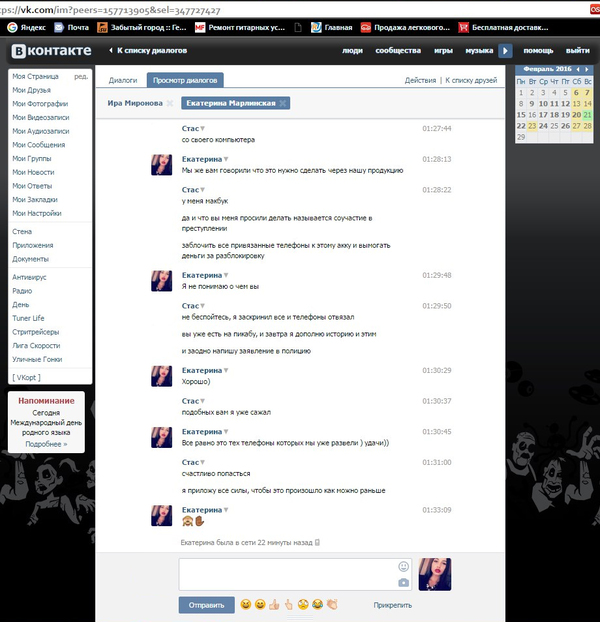This screenshot has width=600, height=622.
Task: Open the emoji picker smiley in message box
Action: (x=403, y=566)
